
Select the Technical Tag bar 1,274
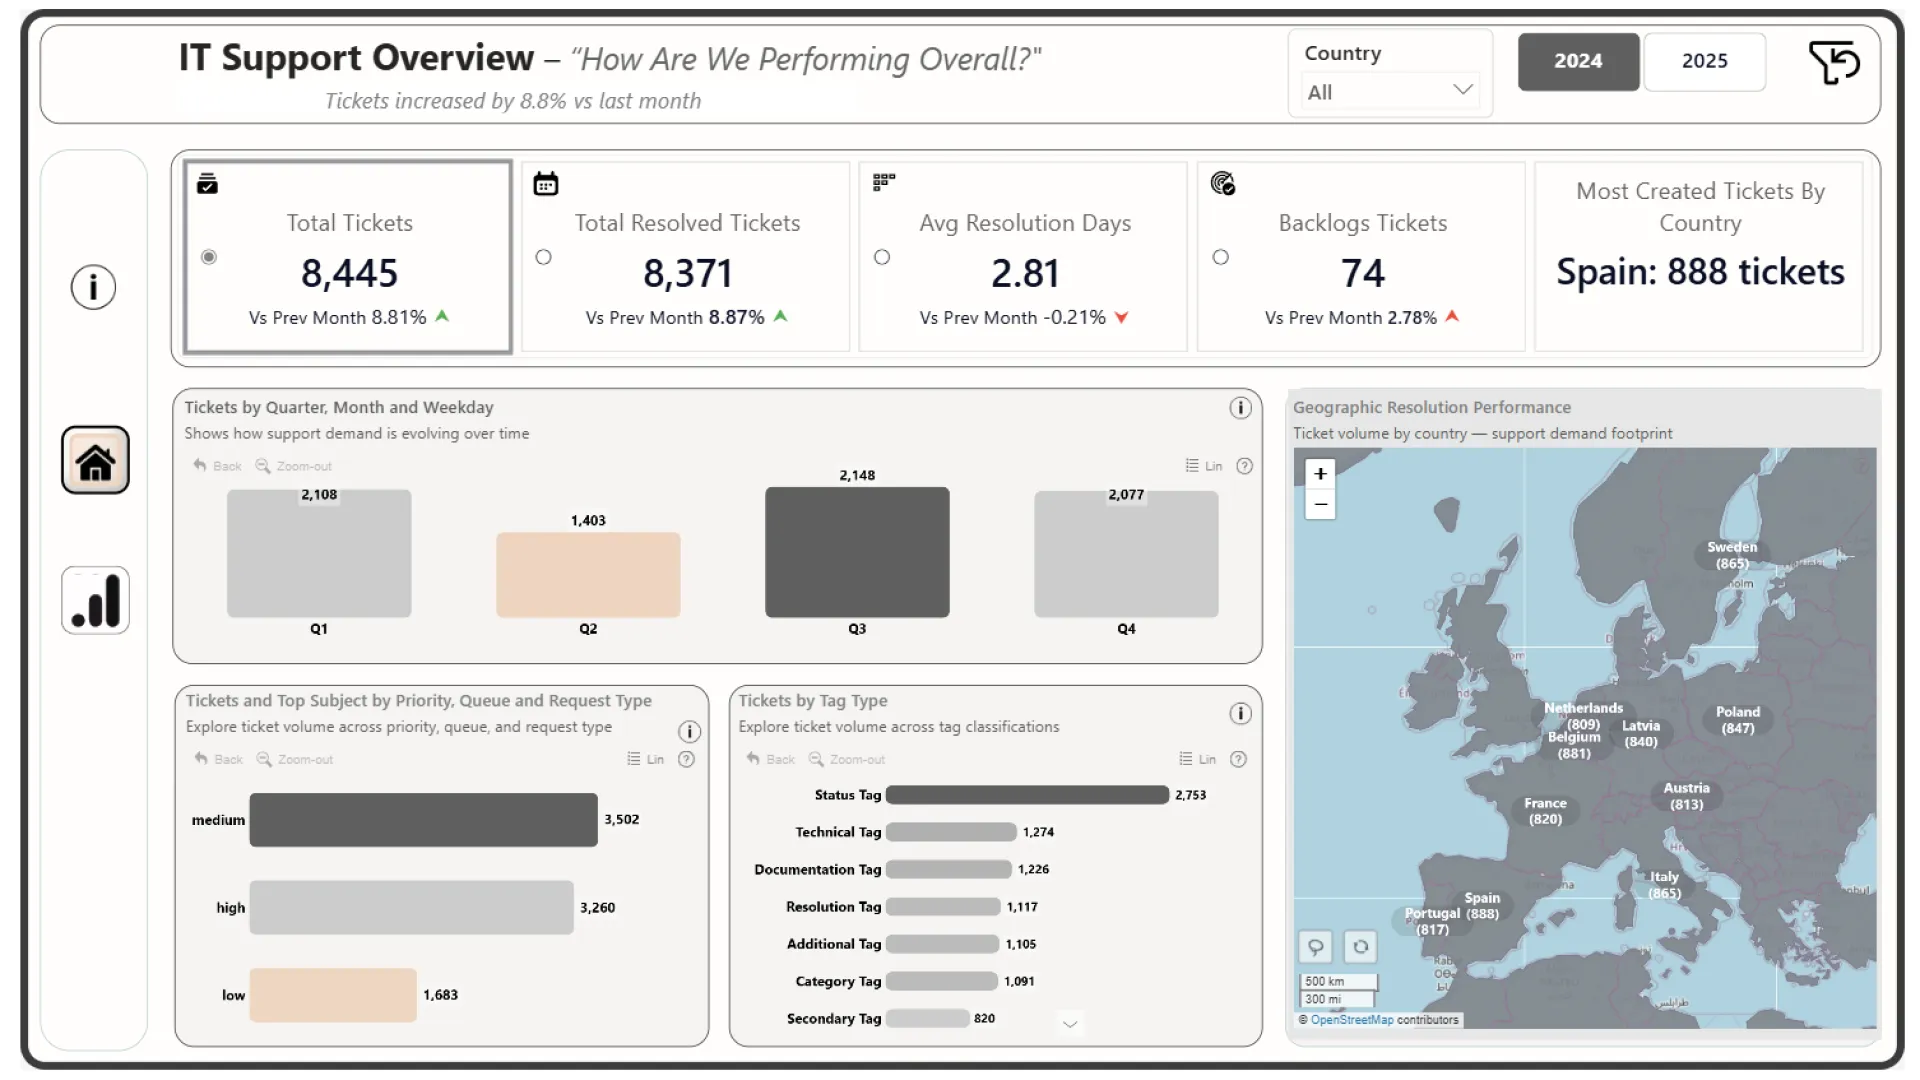click(x=951, y=832)
